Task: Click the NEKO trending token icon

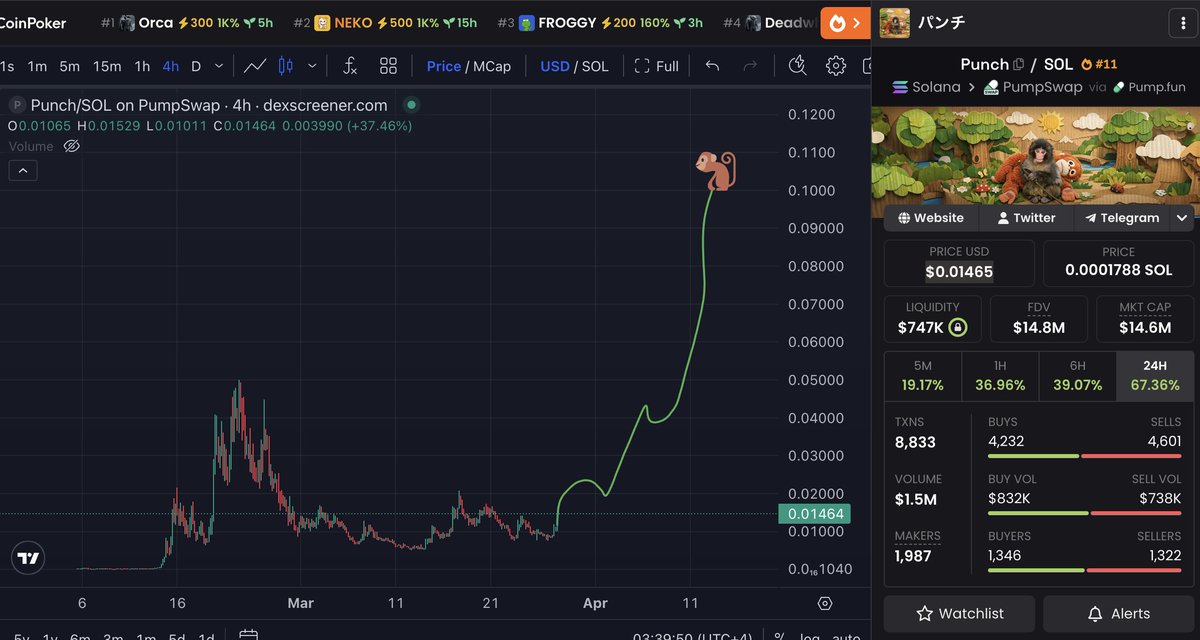Action: (323, 22)
